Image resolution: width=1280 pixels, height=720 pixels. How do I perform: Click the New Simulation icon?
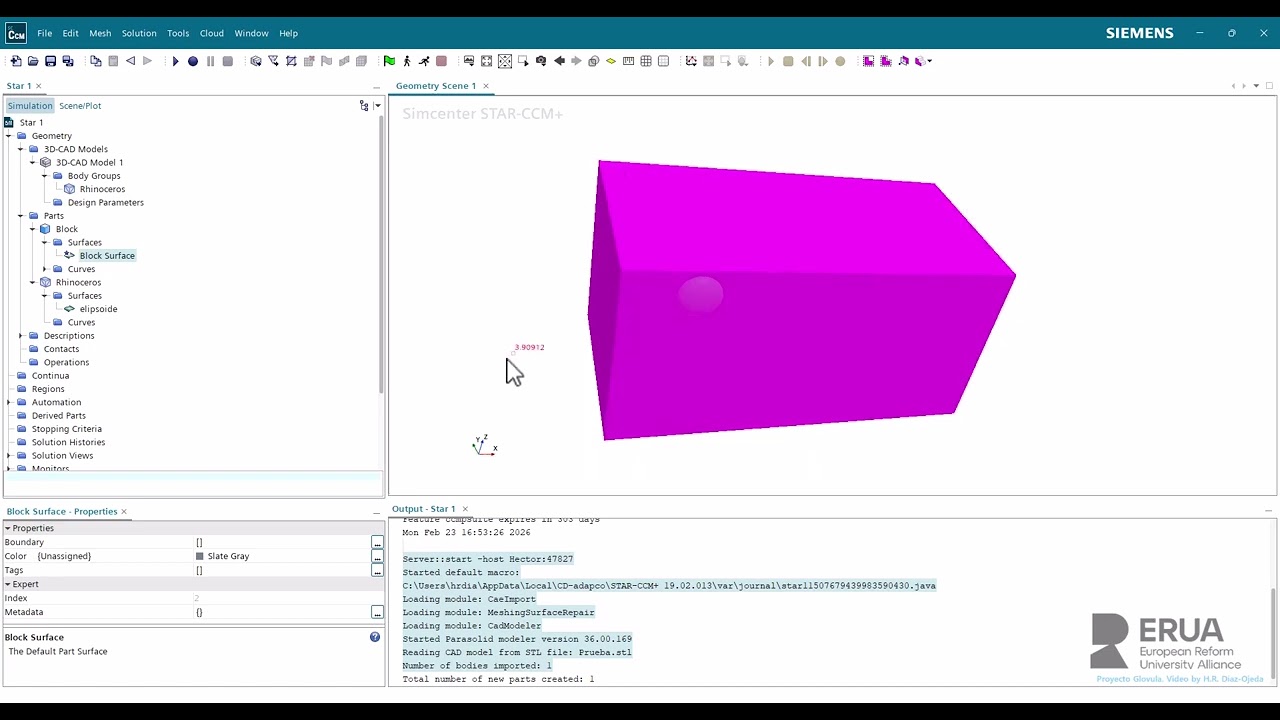(x=16, y=61)
